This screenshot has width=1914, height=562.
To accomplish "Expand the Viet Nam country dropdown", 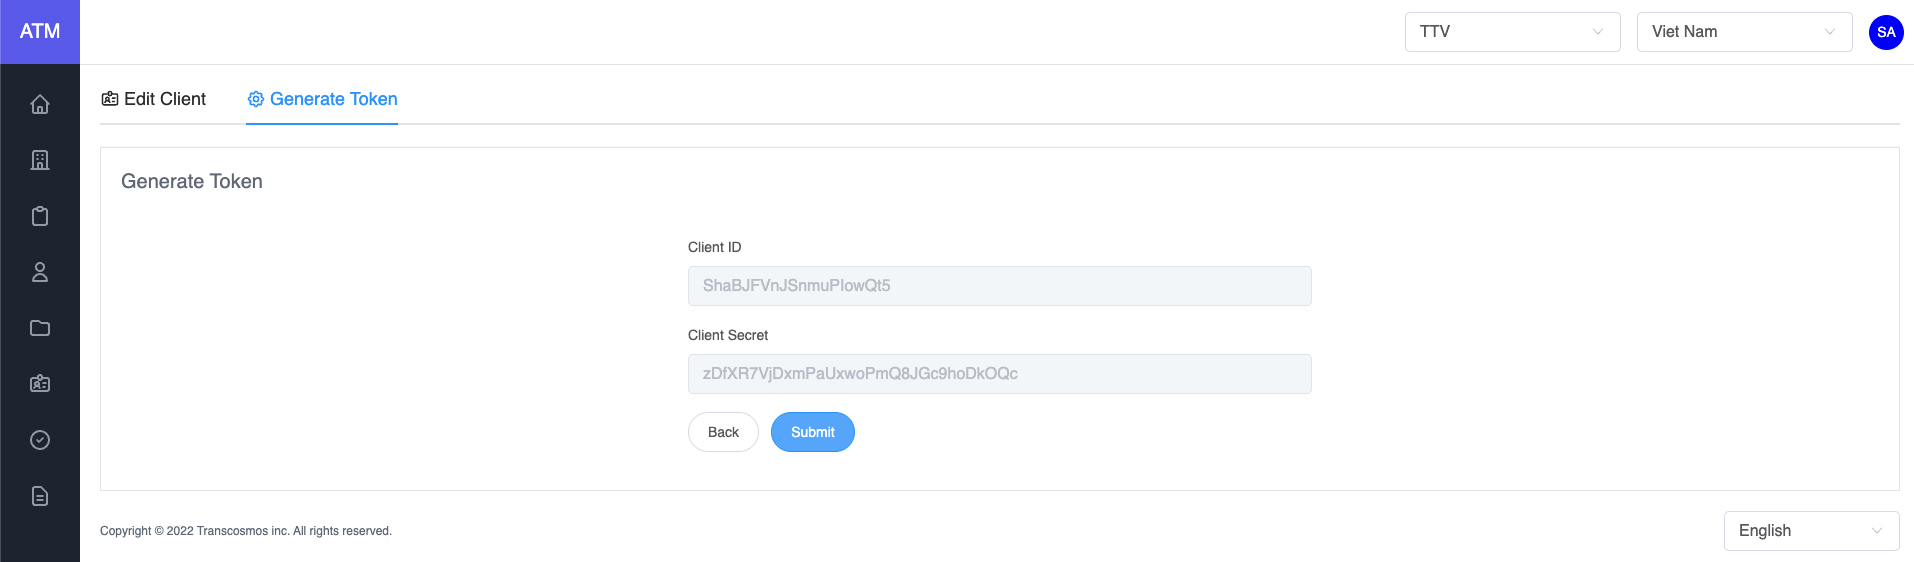I will (x=1743, y=32).
